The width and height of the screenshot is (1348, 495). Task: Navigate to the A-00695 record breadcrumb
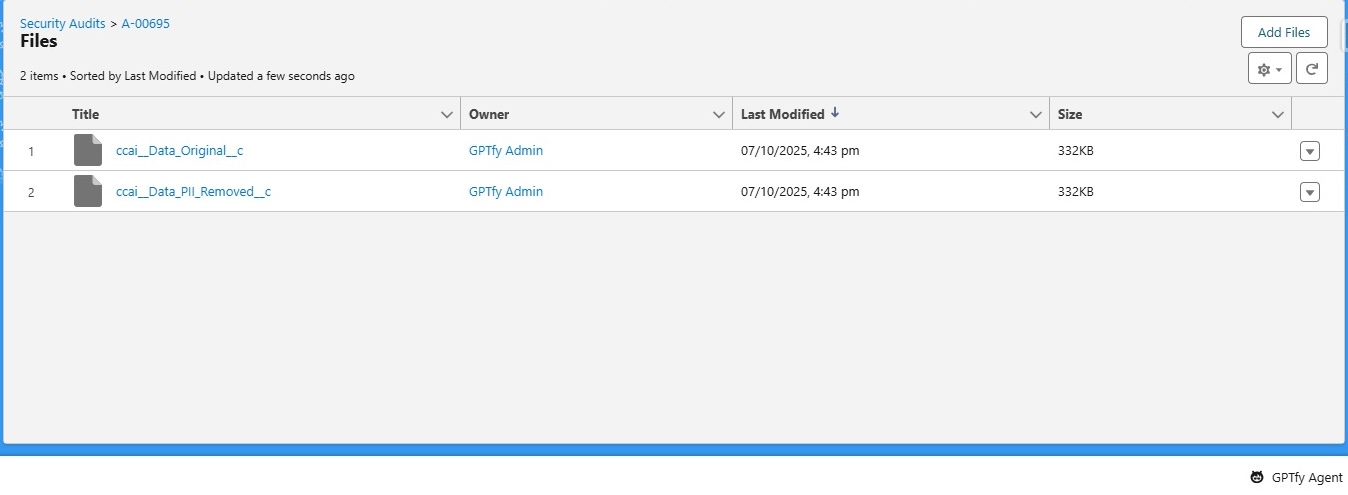click(x=145, y=23)
